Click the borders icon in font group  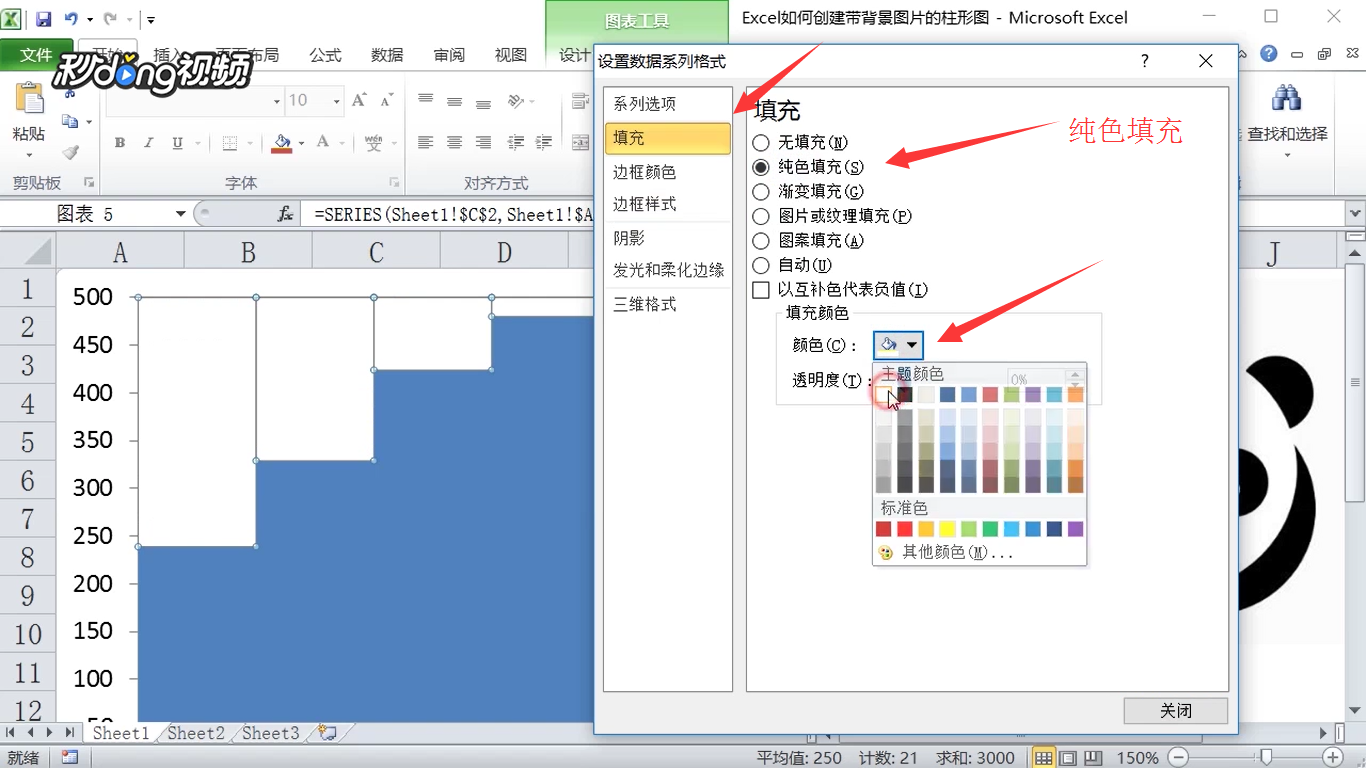coord(230,143)
